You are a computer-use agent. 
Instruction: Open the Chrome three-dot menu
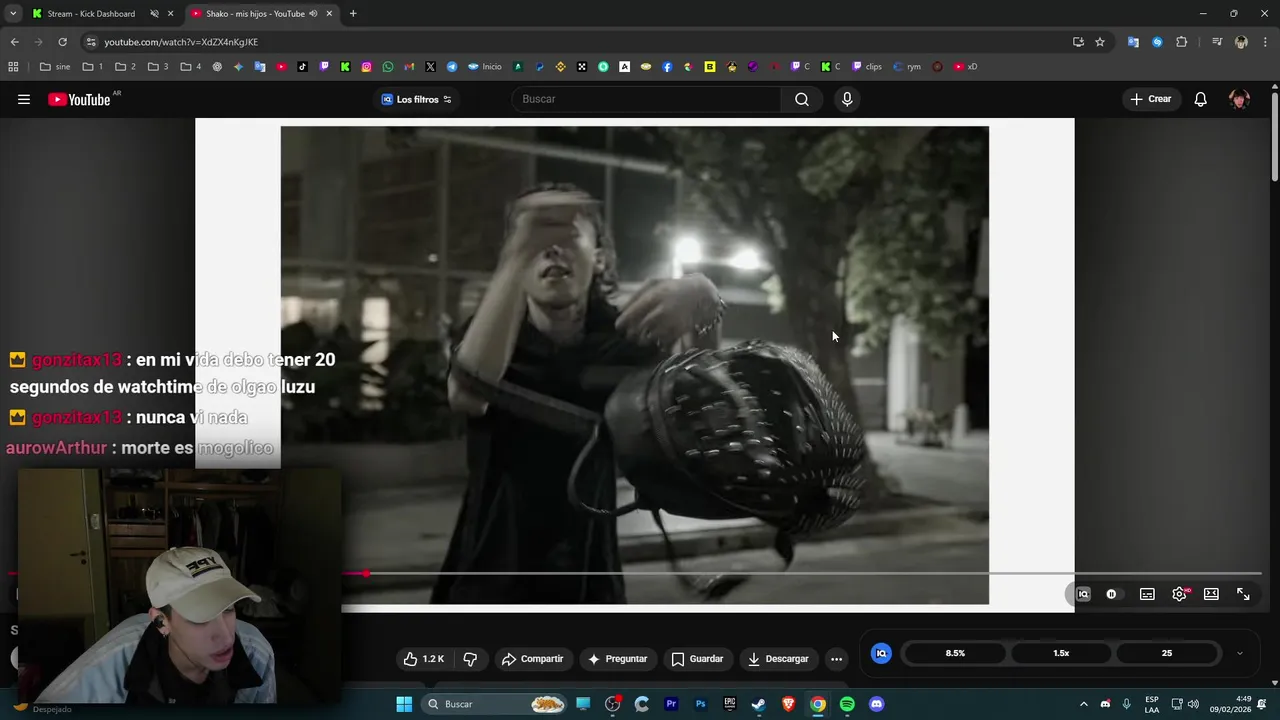coord(1264,42)
